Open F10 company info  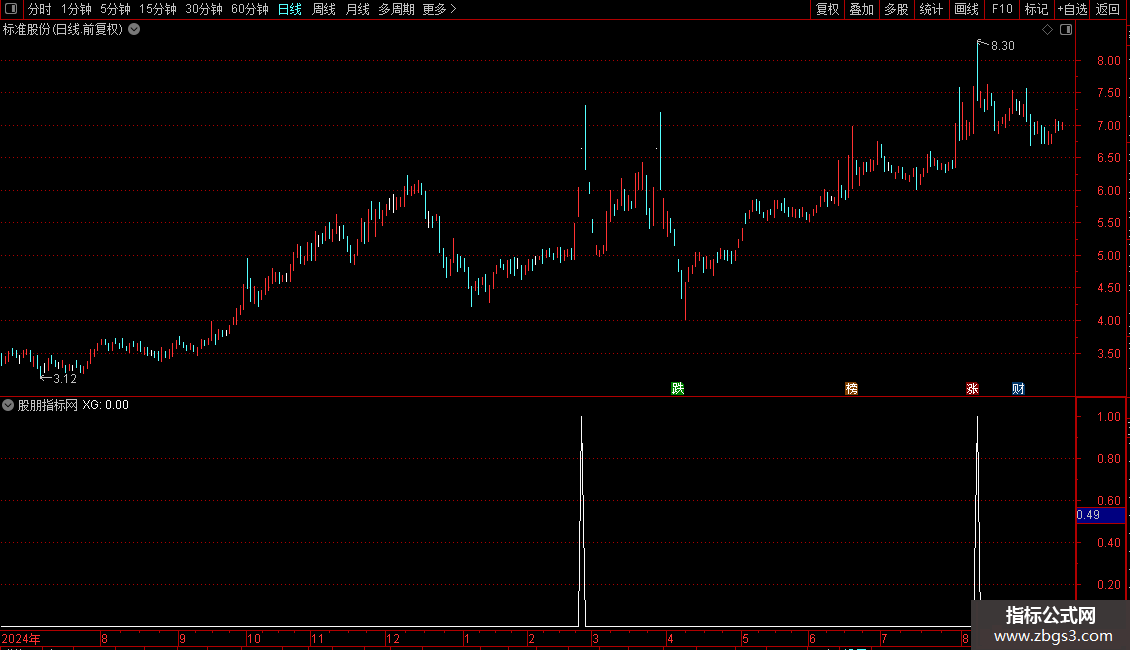pos(1002,9)
